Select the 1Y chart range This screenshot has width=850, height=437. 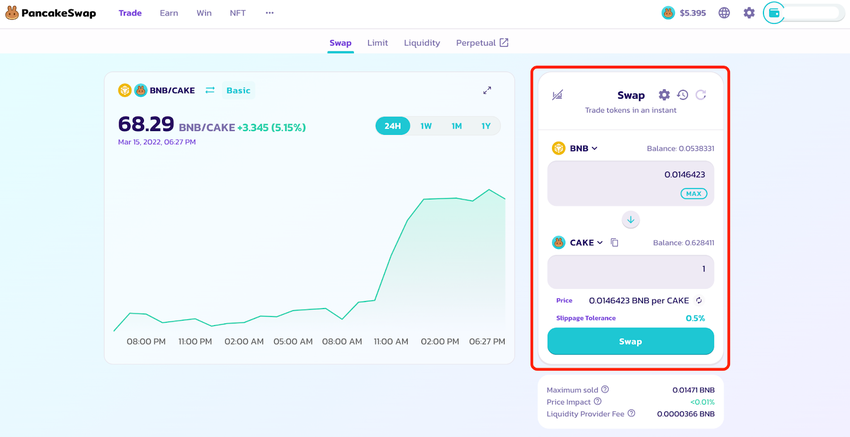tap(486, 126)
